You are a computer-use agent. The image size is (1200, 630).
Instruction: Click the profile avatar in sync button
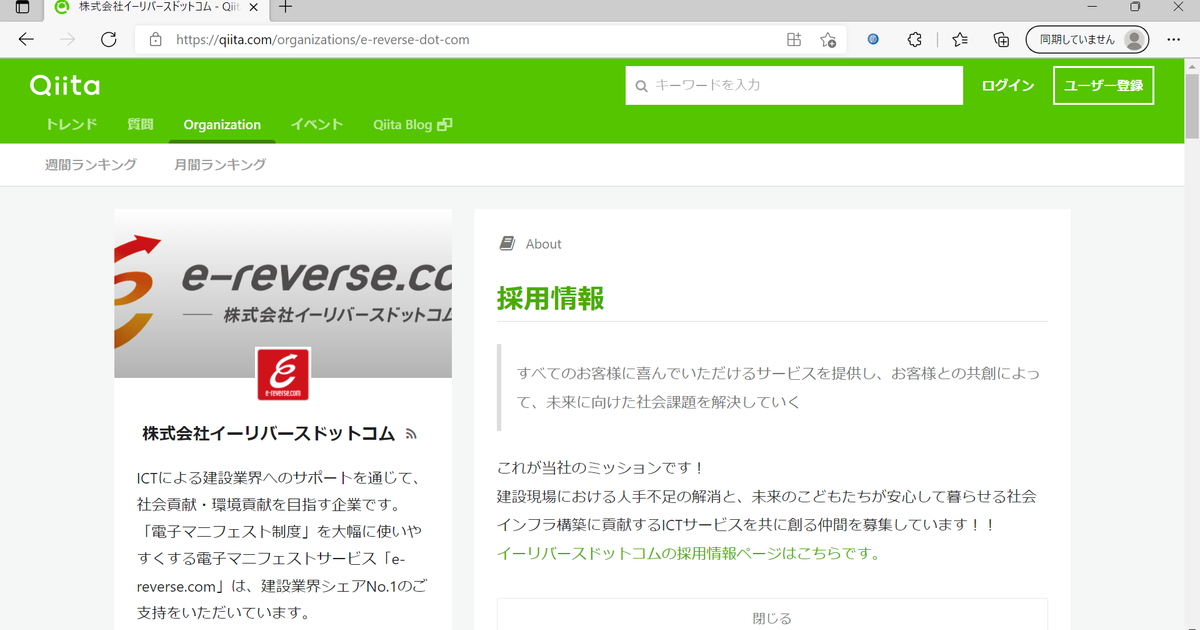point(1134,40)
